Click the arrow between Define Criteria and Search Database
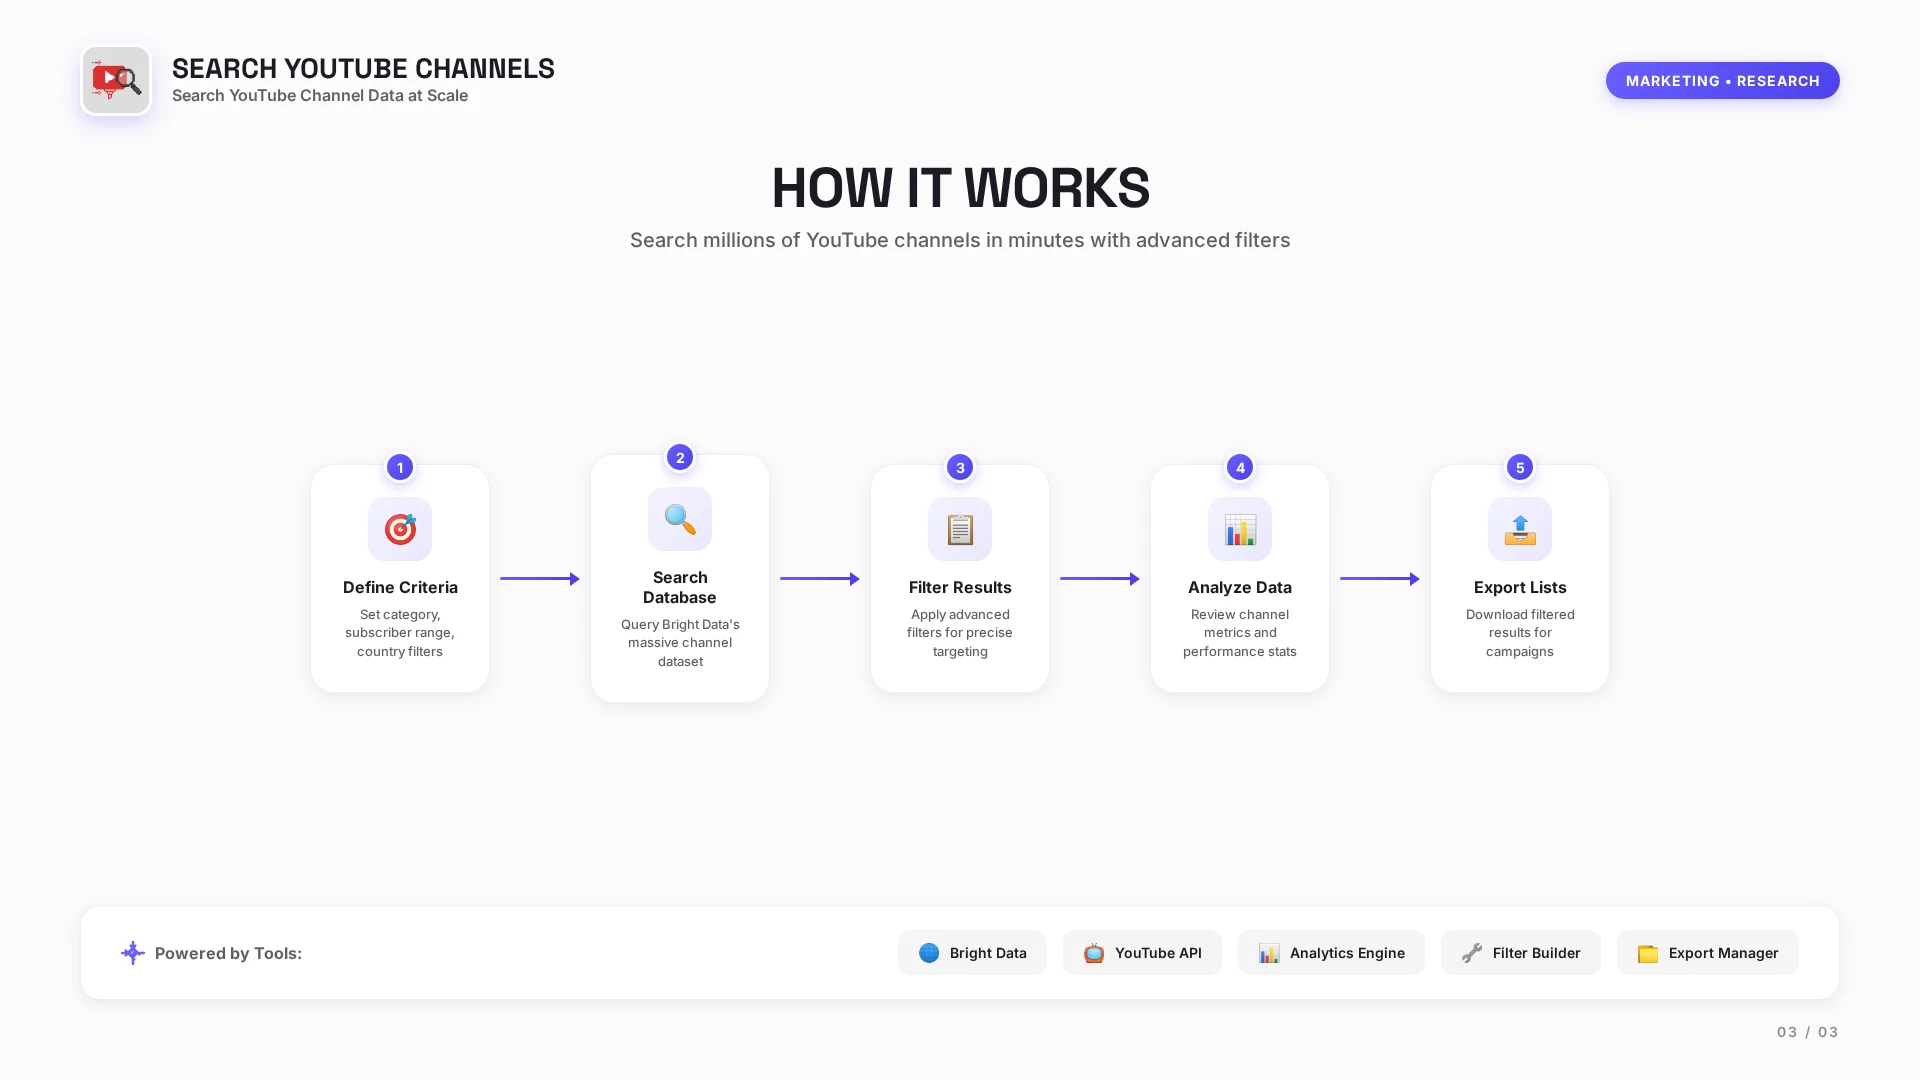The width and height of the screenshot is (1920, 1080). click(540, 578)
